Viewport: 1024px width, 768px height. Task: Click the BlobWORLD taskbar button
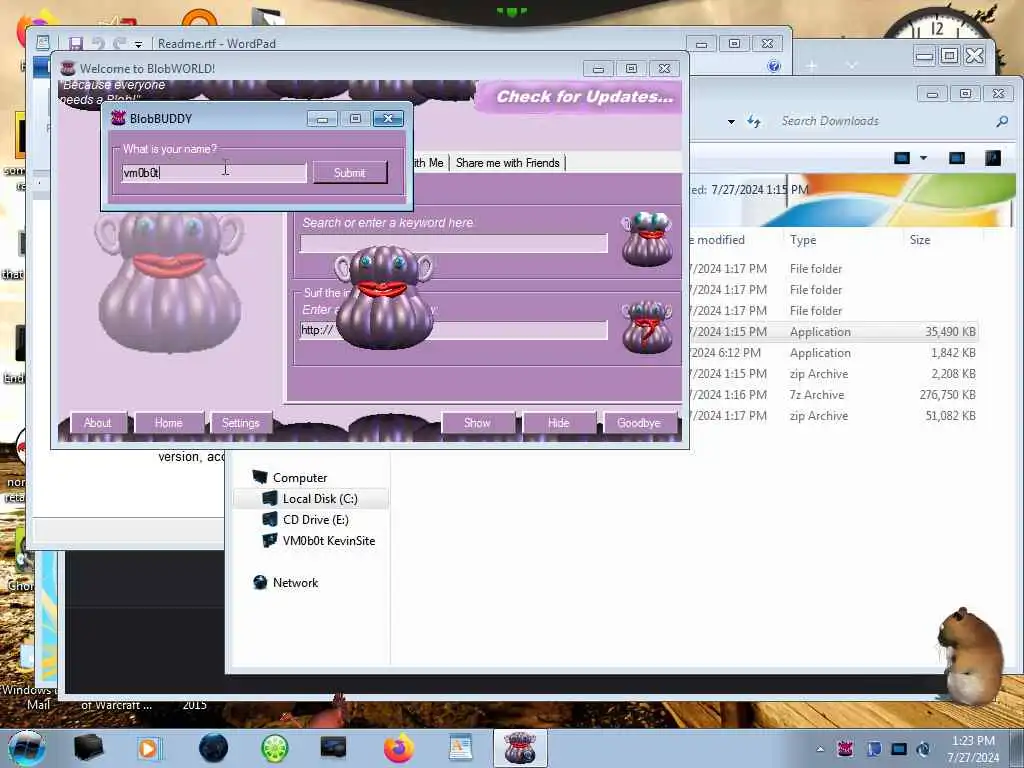[520, 748]
